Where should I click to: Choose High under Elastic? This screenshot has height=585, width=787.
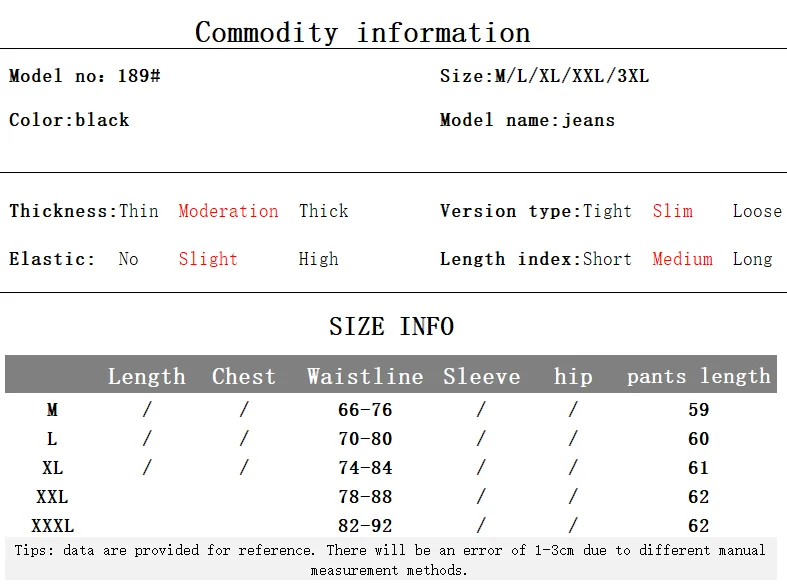pyautogui.click(x=318, y=259)
